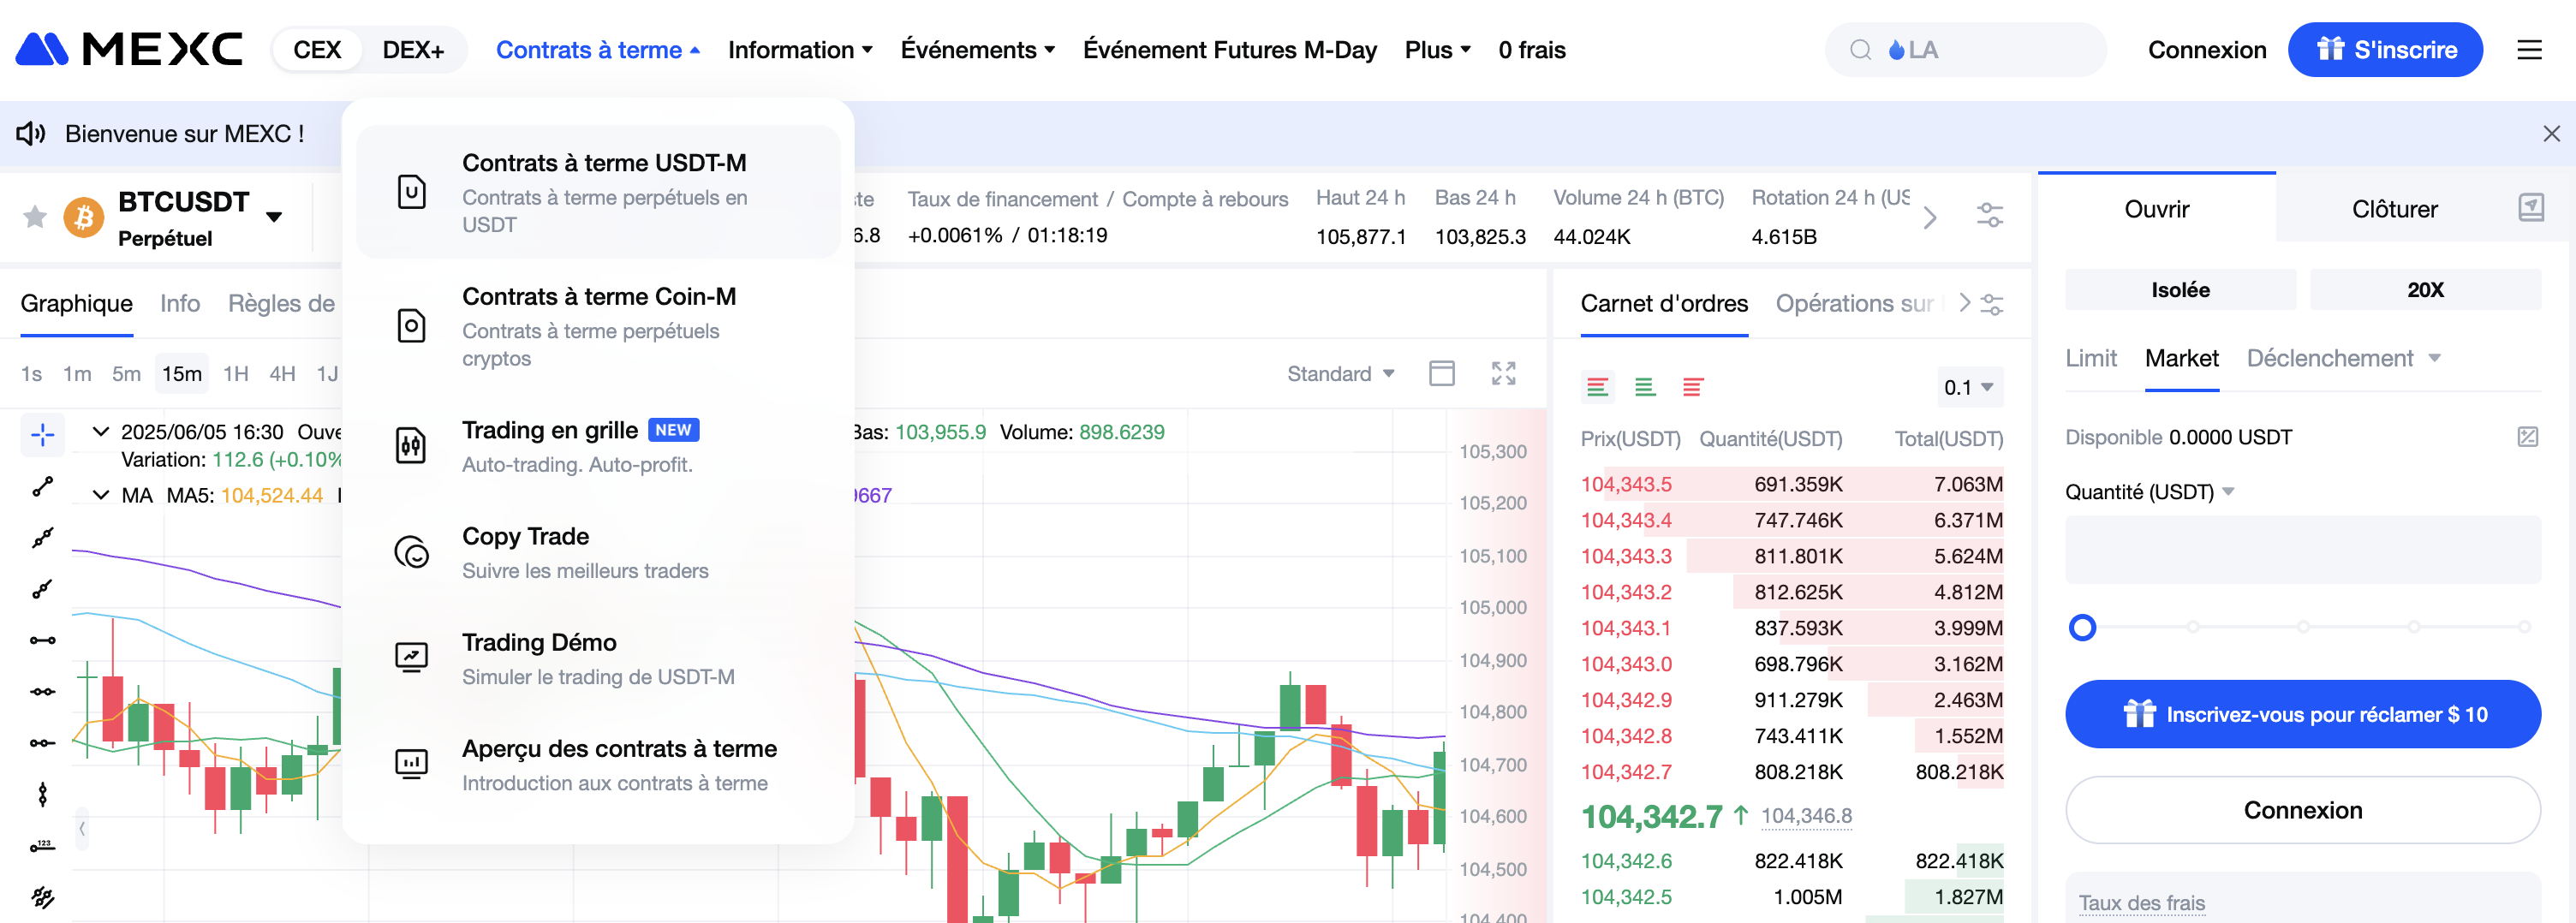The width and height of the screenshot is (2576, 923).
Task: Click the chart layout window icon
Action: pos(1441,373)
